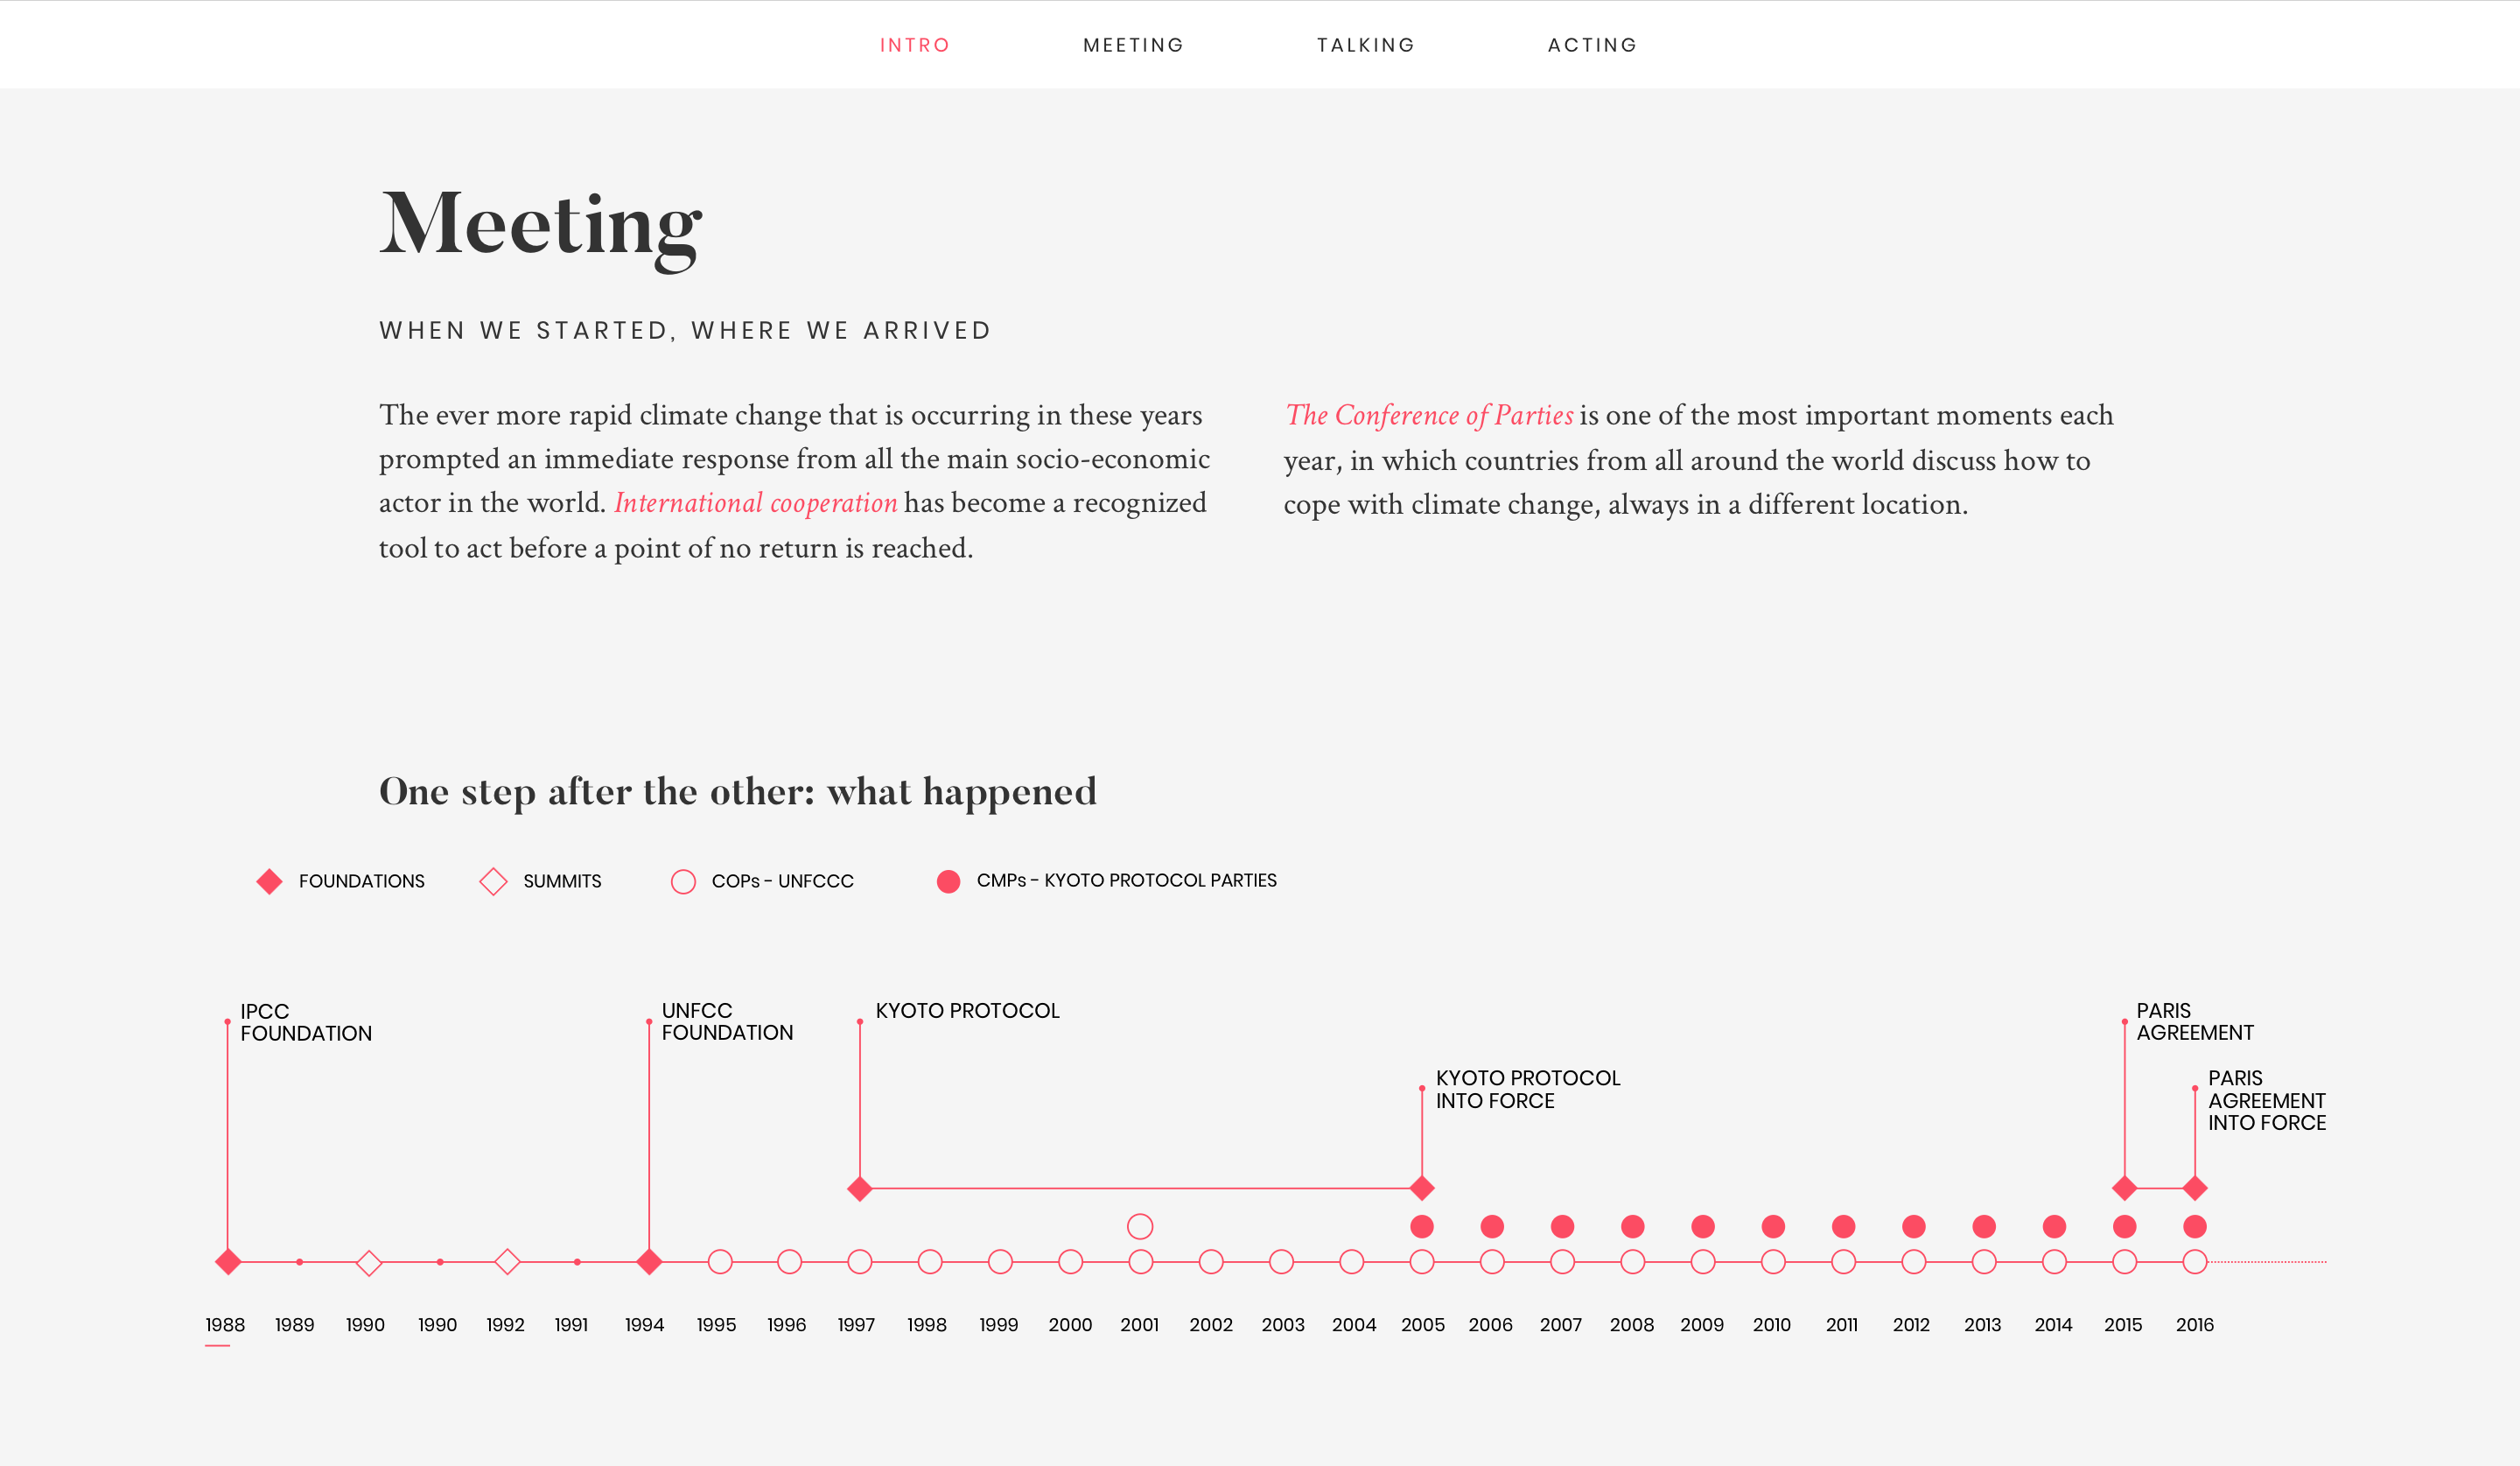The image size is (2520, 1466).
Task: Click the outlined summit diamond at 1992
Action: [508, 1262]
